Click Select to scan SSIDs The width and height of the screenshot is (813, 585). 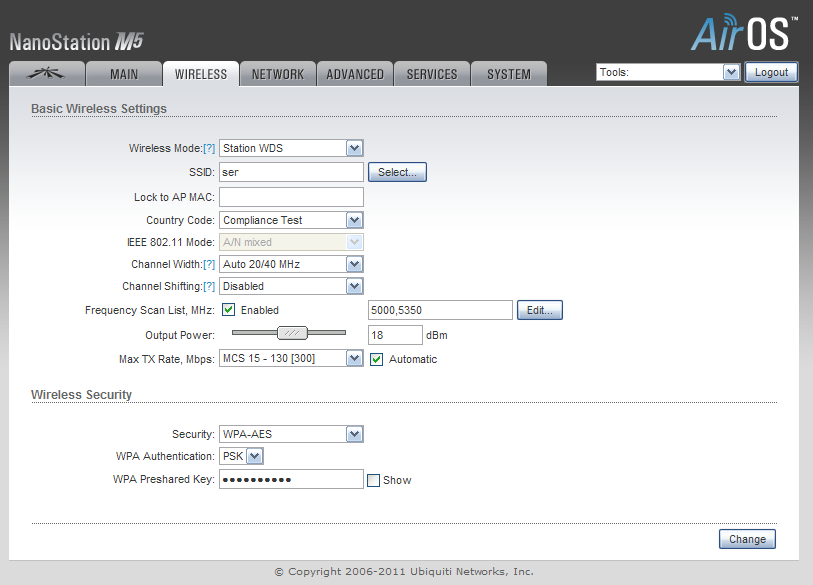(397, 172)
